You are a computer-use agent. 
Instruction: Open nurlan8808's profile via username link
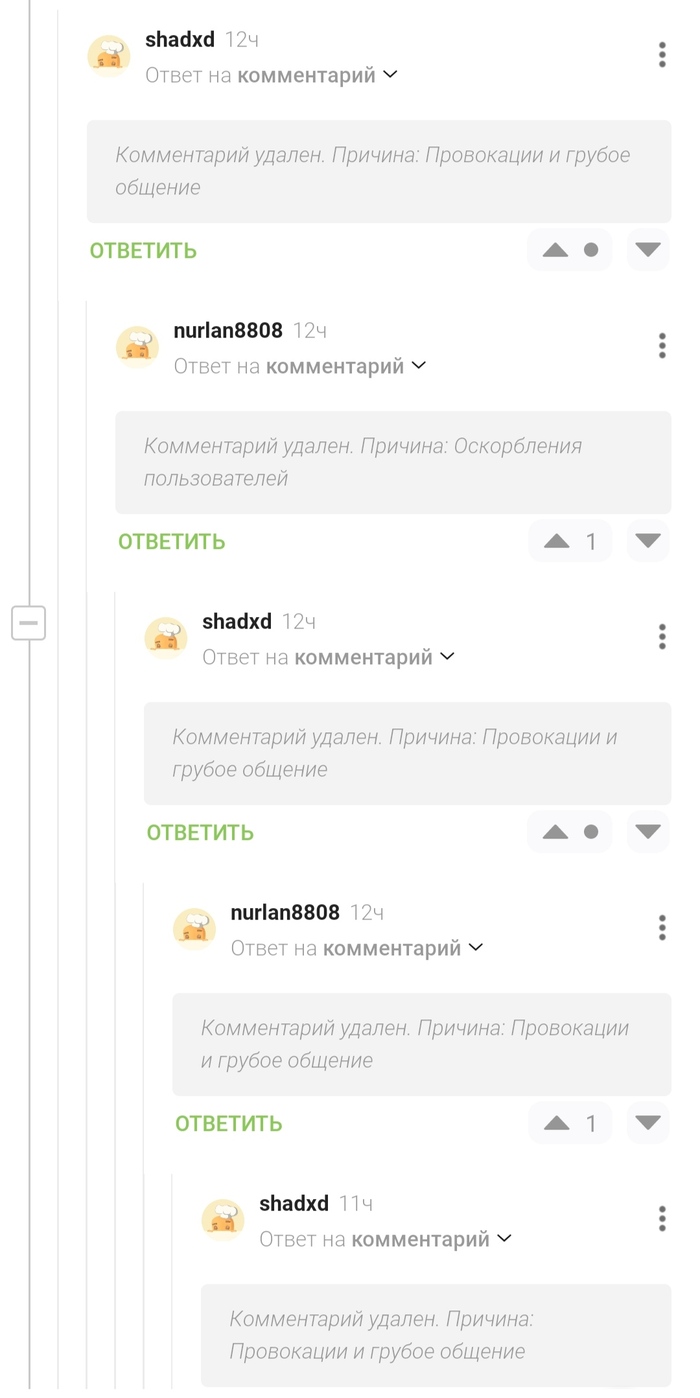coord(227,330)
